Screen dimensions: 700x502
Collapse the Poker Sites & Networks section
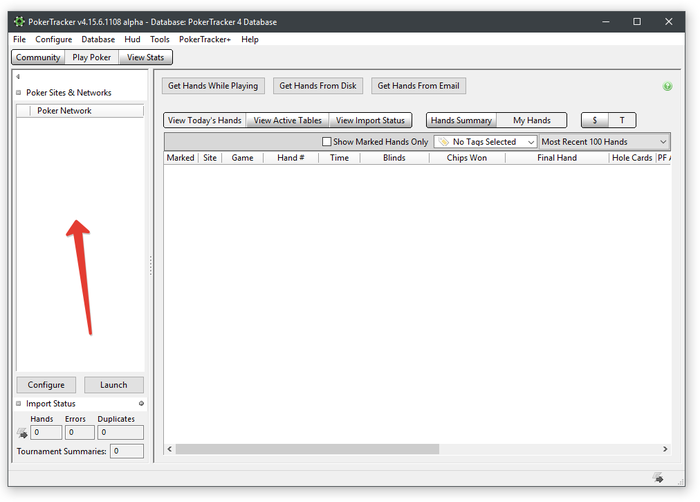pos(19,92)
